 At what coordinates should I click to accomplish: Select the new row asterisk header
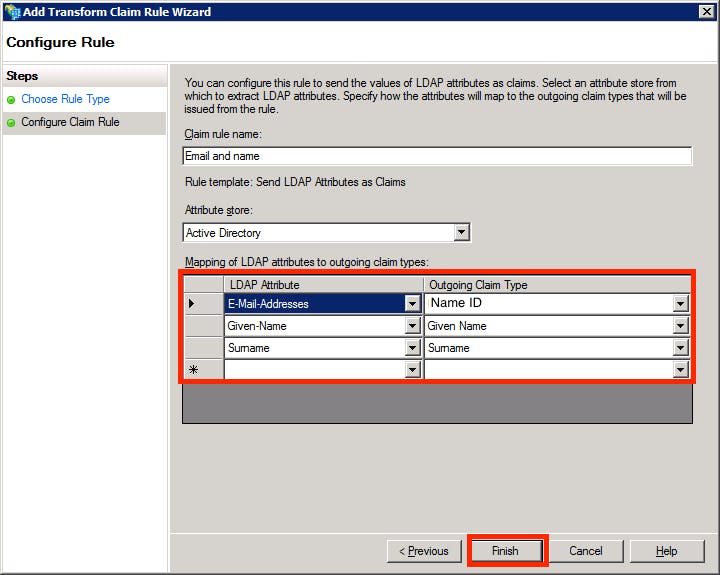coord(193,369)
